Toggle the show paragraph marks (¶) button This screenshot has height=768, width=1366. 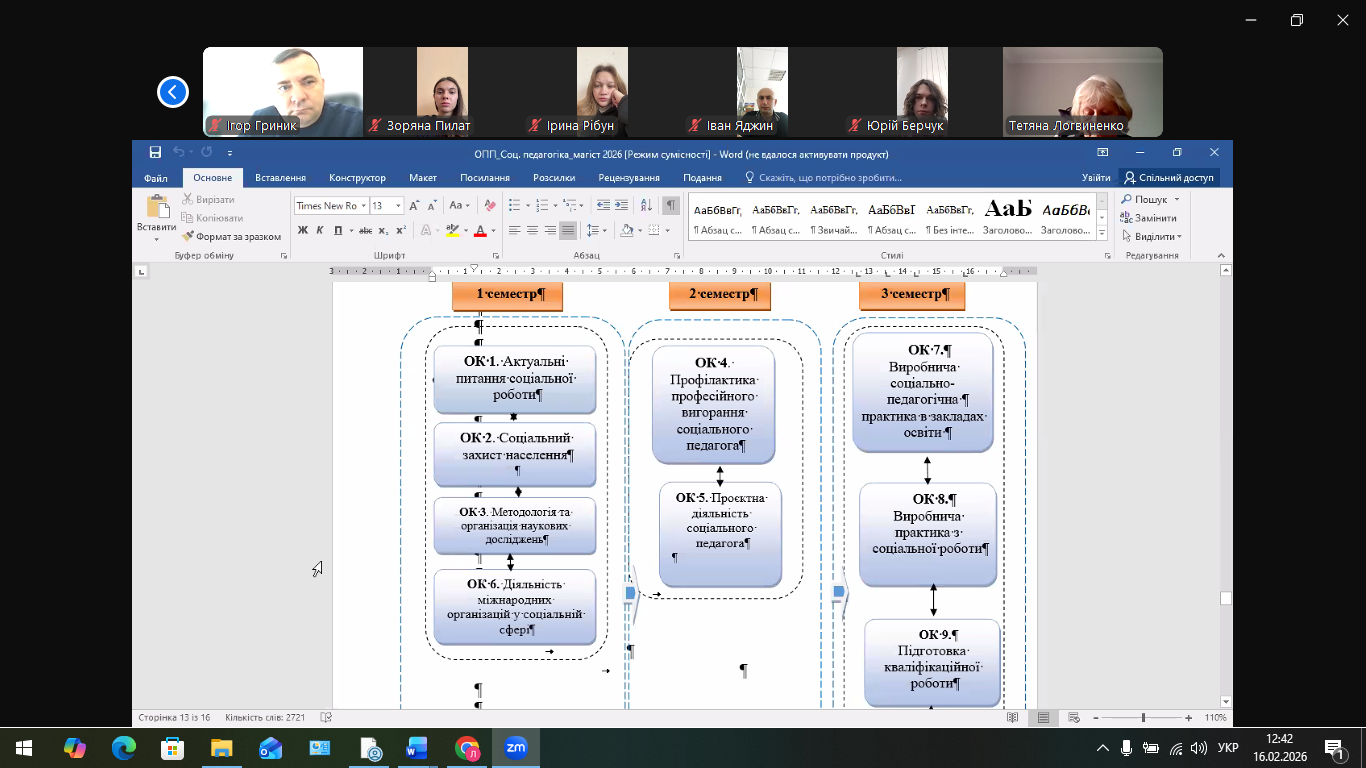pos(671,205)
